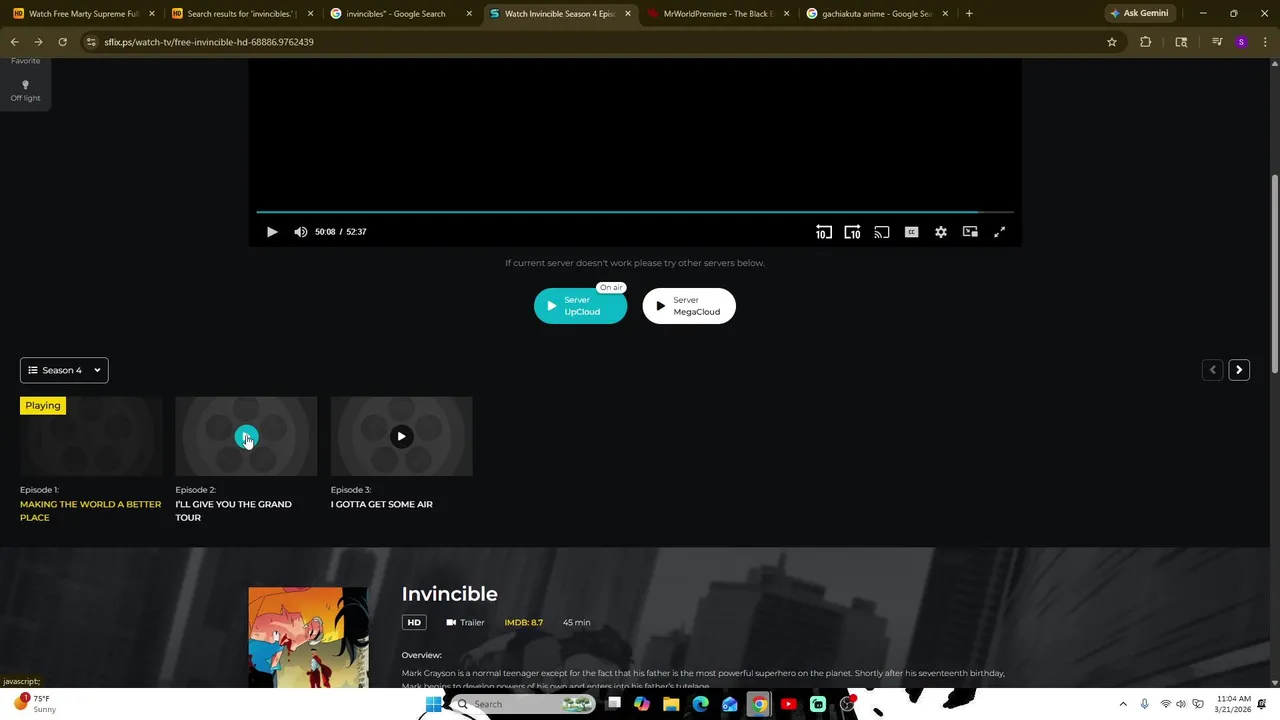The width and height of the screenshot is (1280, 720).
Task: Cast the video to another device
Action: 882,232
